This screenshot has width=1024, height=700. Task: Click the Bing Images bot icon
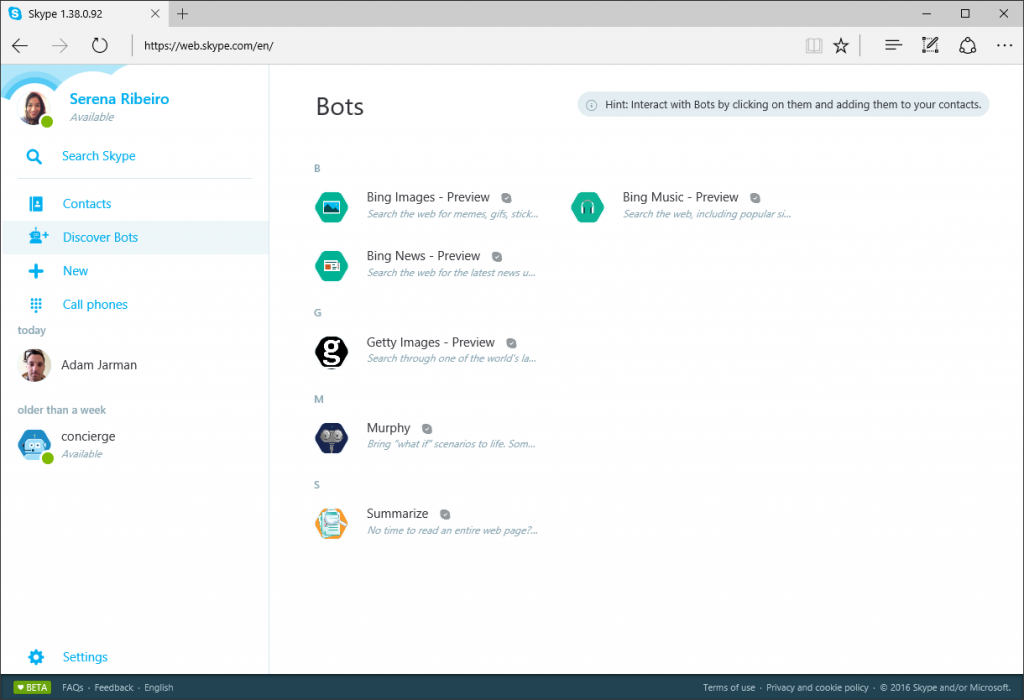pyautogui.click(x=331, y=206)
